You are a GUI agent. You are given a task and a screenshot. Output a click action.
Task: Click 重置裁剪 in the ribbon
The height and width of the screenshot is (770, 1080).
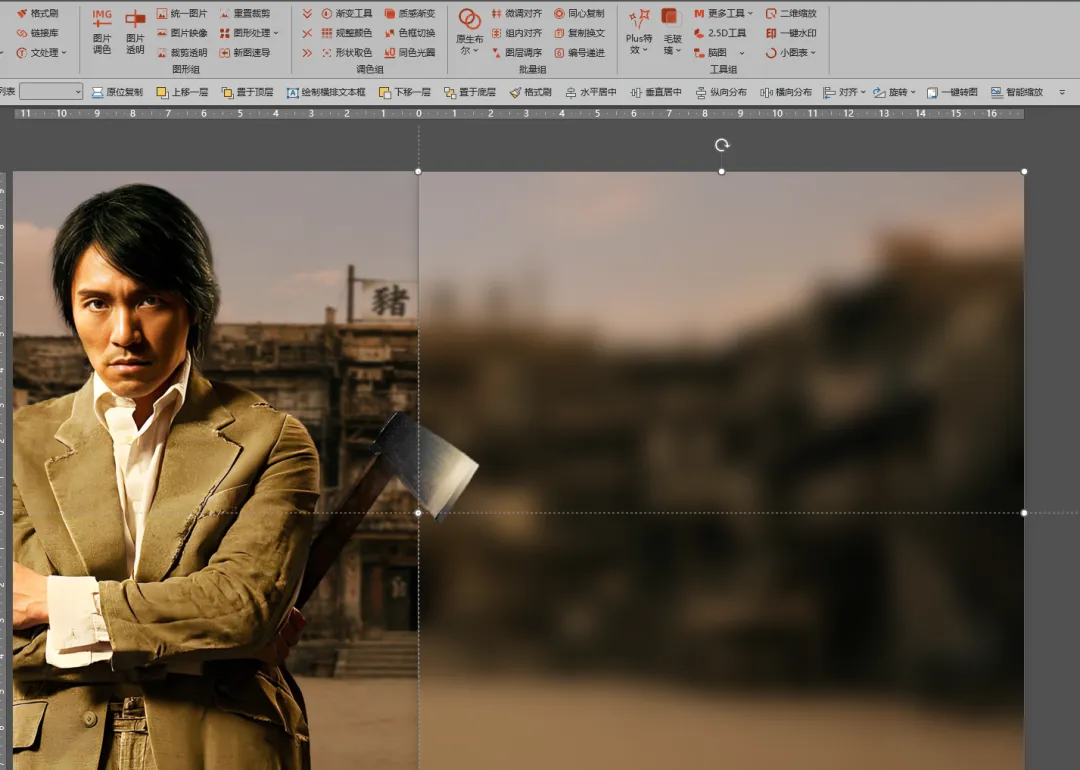click(x=245, y=13)
